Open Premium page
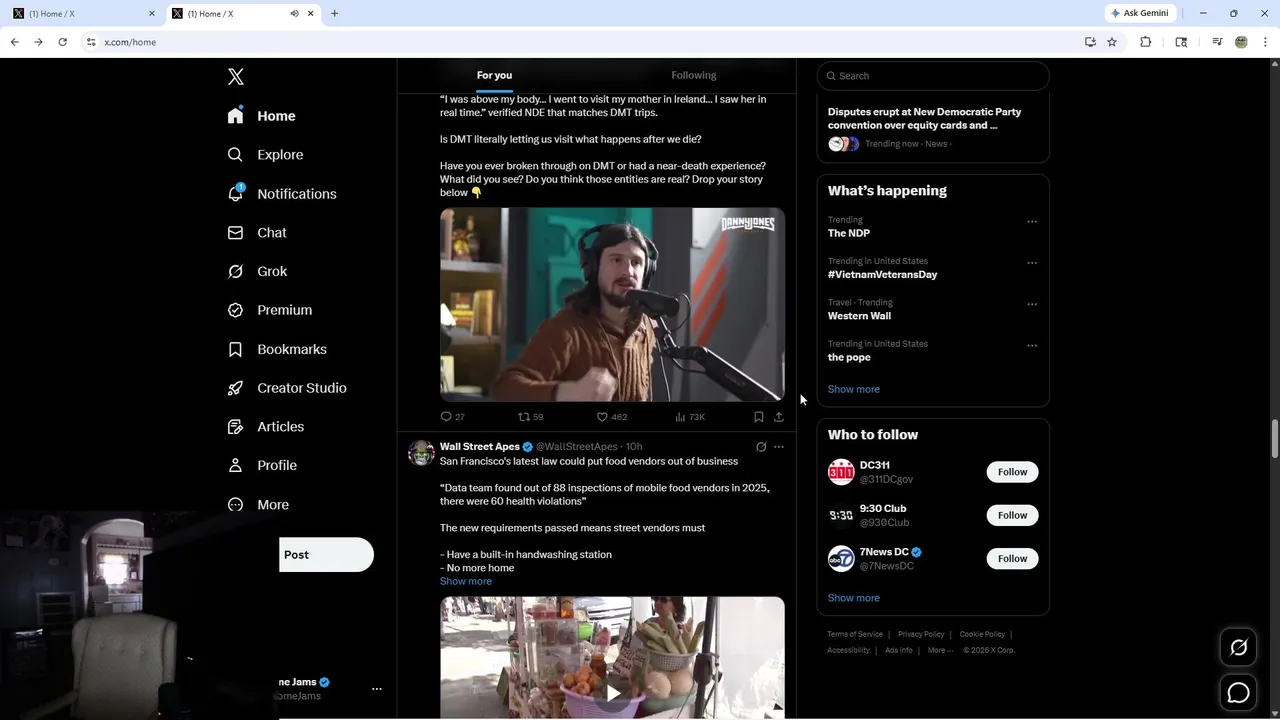 point(270,310)
